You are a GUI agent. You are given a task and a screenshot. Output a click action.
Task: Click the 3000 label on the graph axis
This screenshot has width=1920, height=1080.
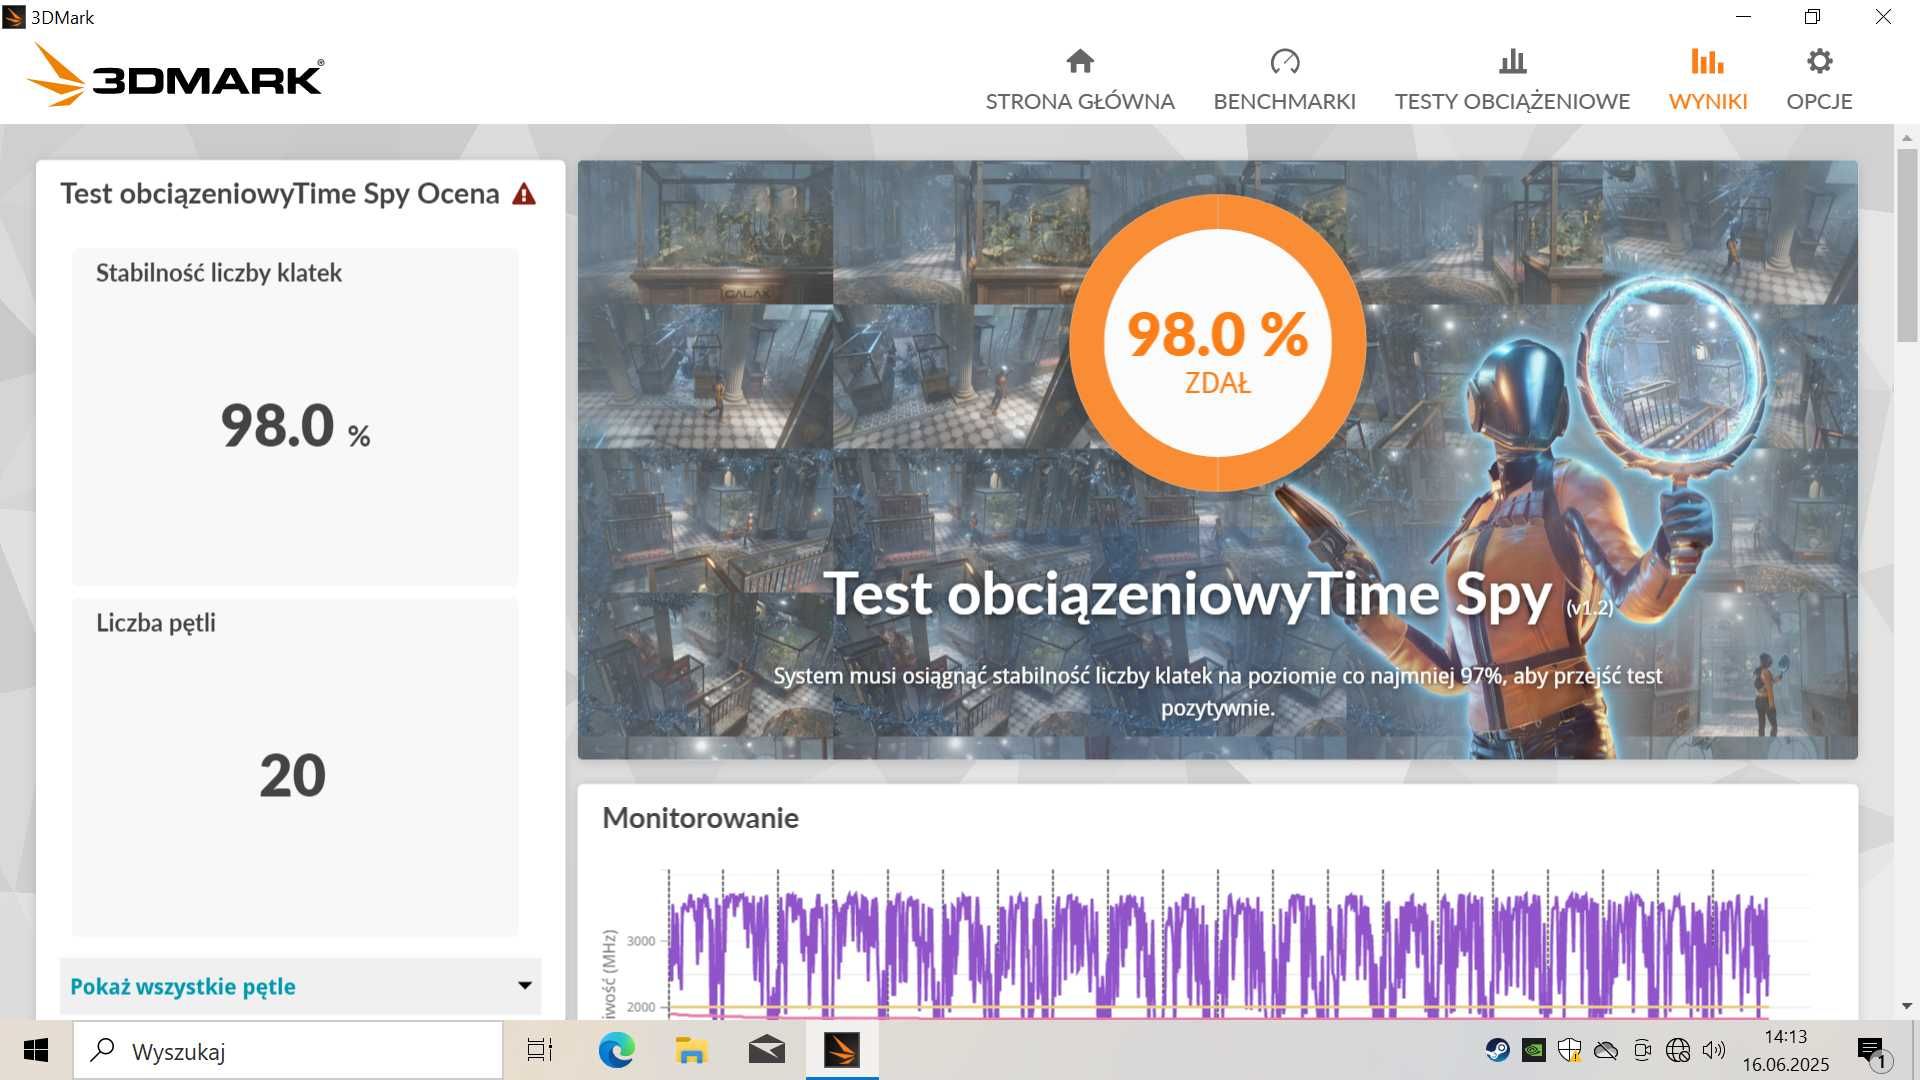(640, 941)
